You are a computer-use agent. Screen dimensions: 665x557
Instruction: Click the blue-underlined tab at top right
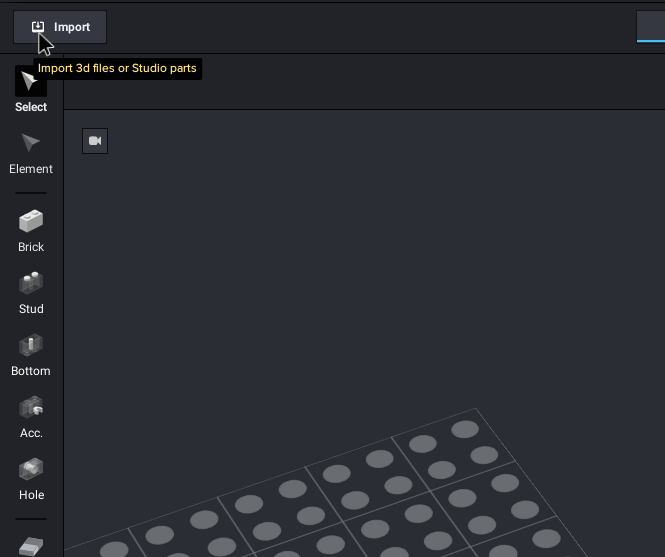[651, 27]
